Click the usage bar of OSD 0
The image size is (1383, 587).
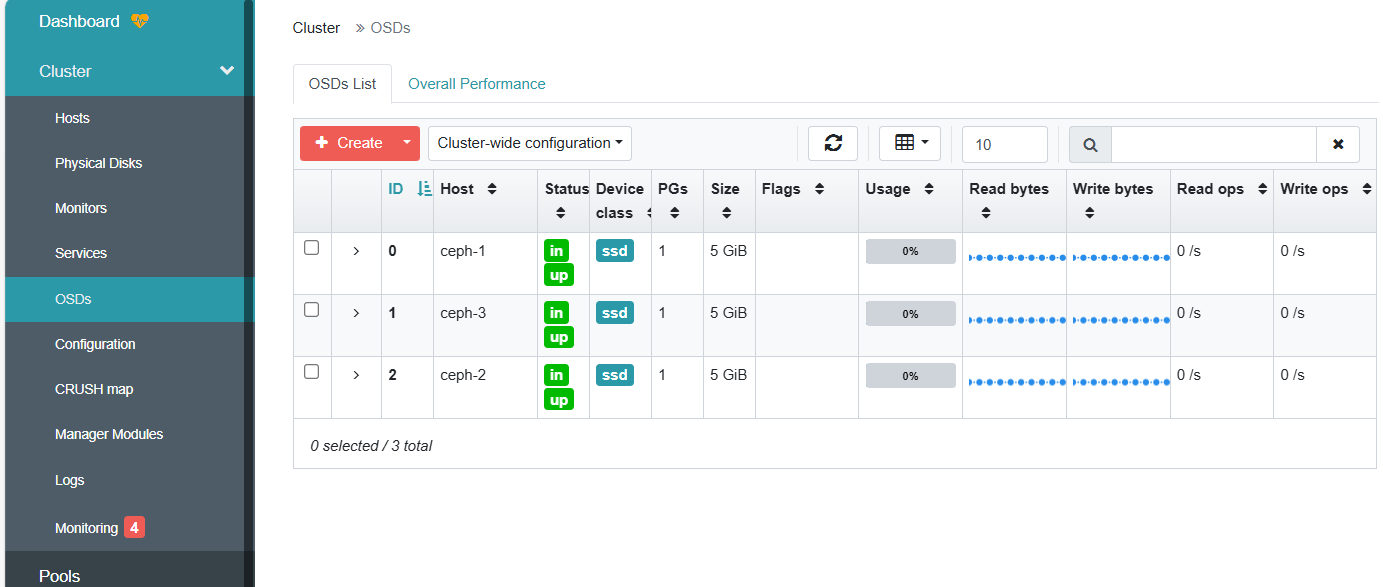coord(910,251)
